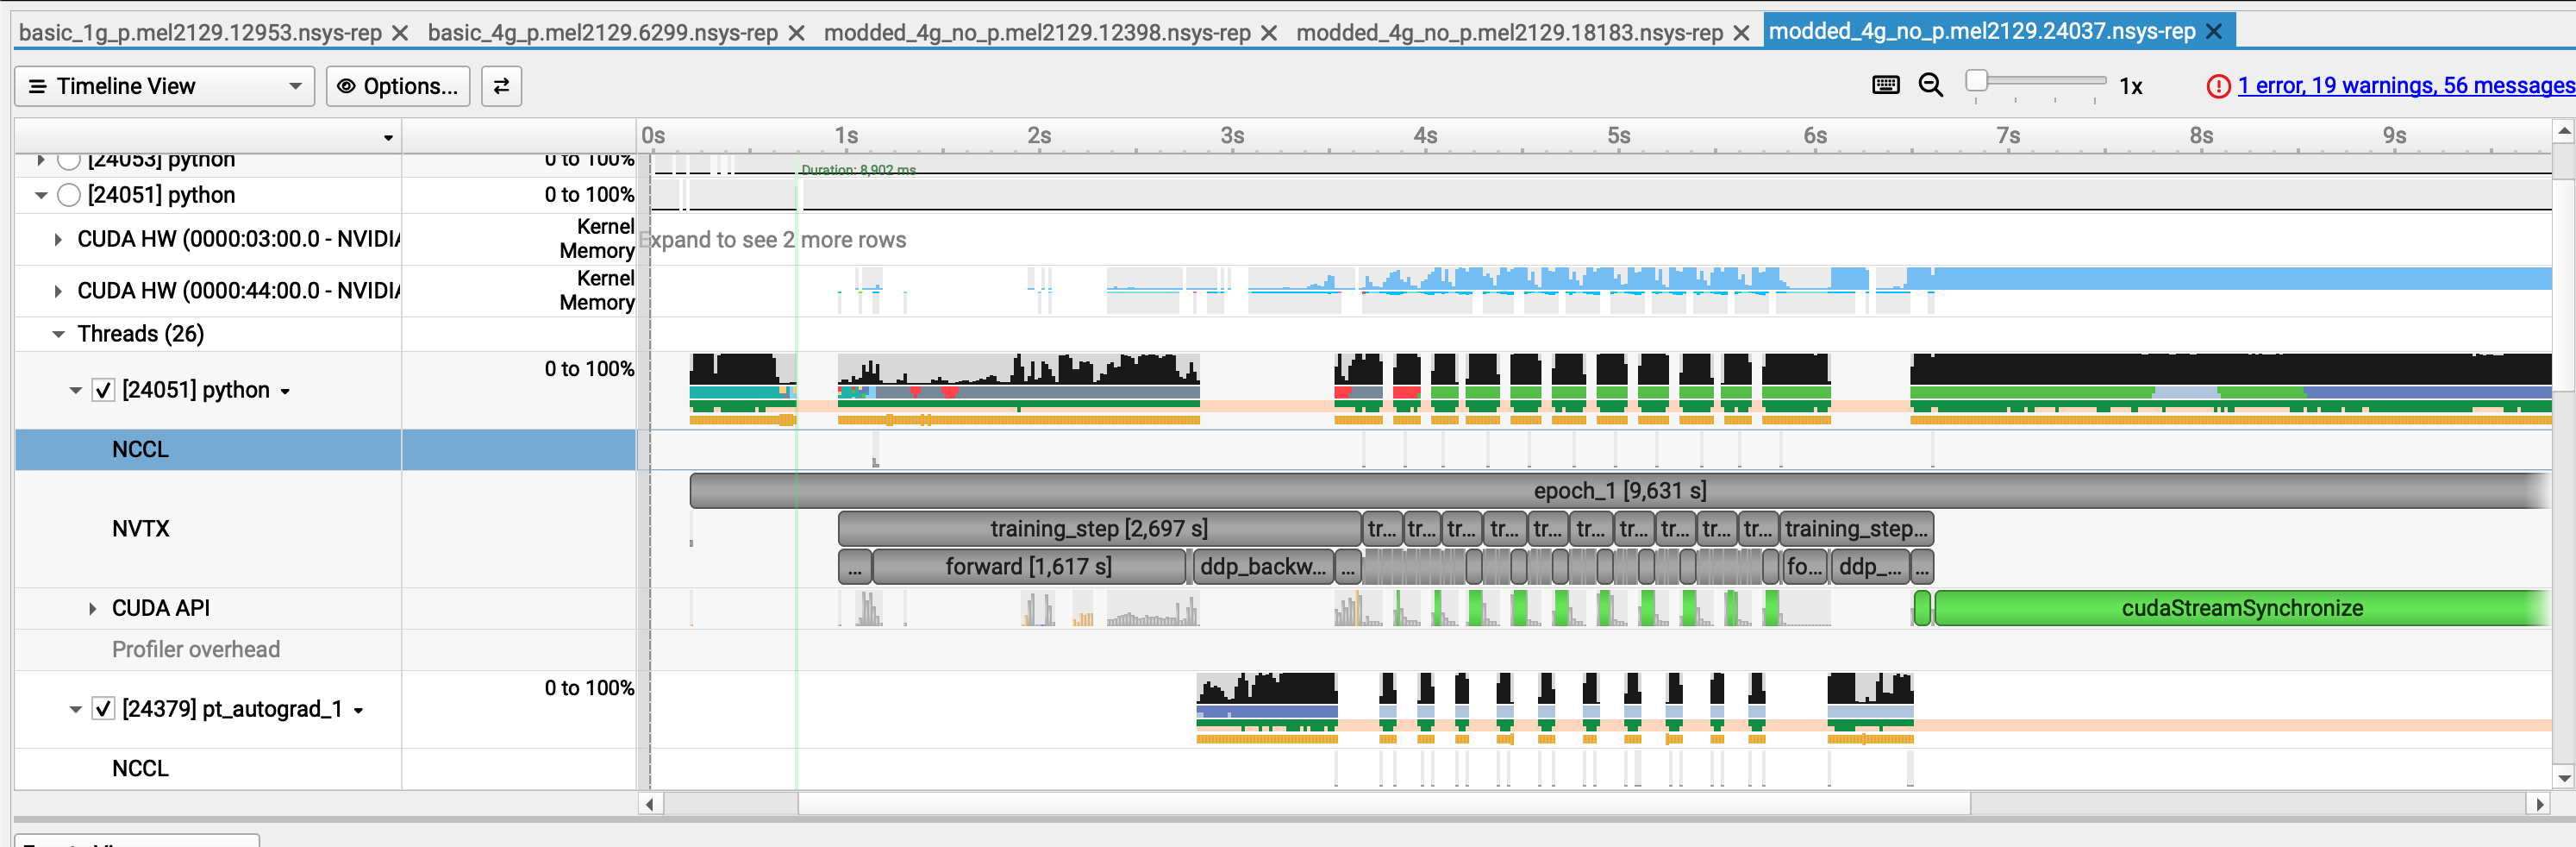The image size is (2576, 847).
Task: Click the timeline zoom slider handle
Action: click(1976, 80)
